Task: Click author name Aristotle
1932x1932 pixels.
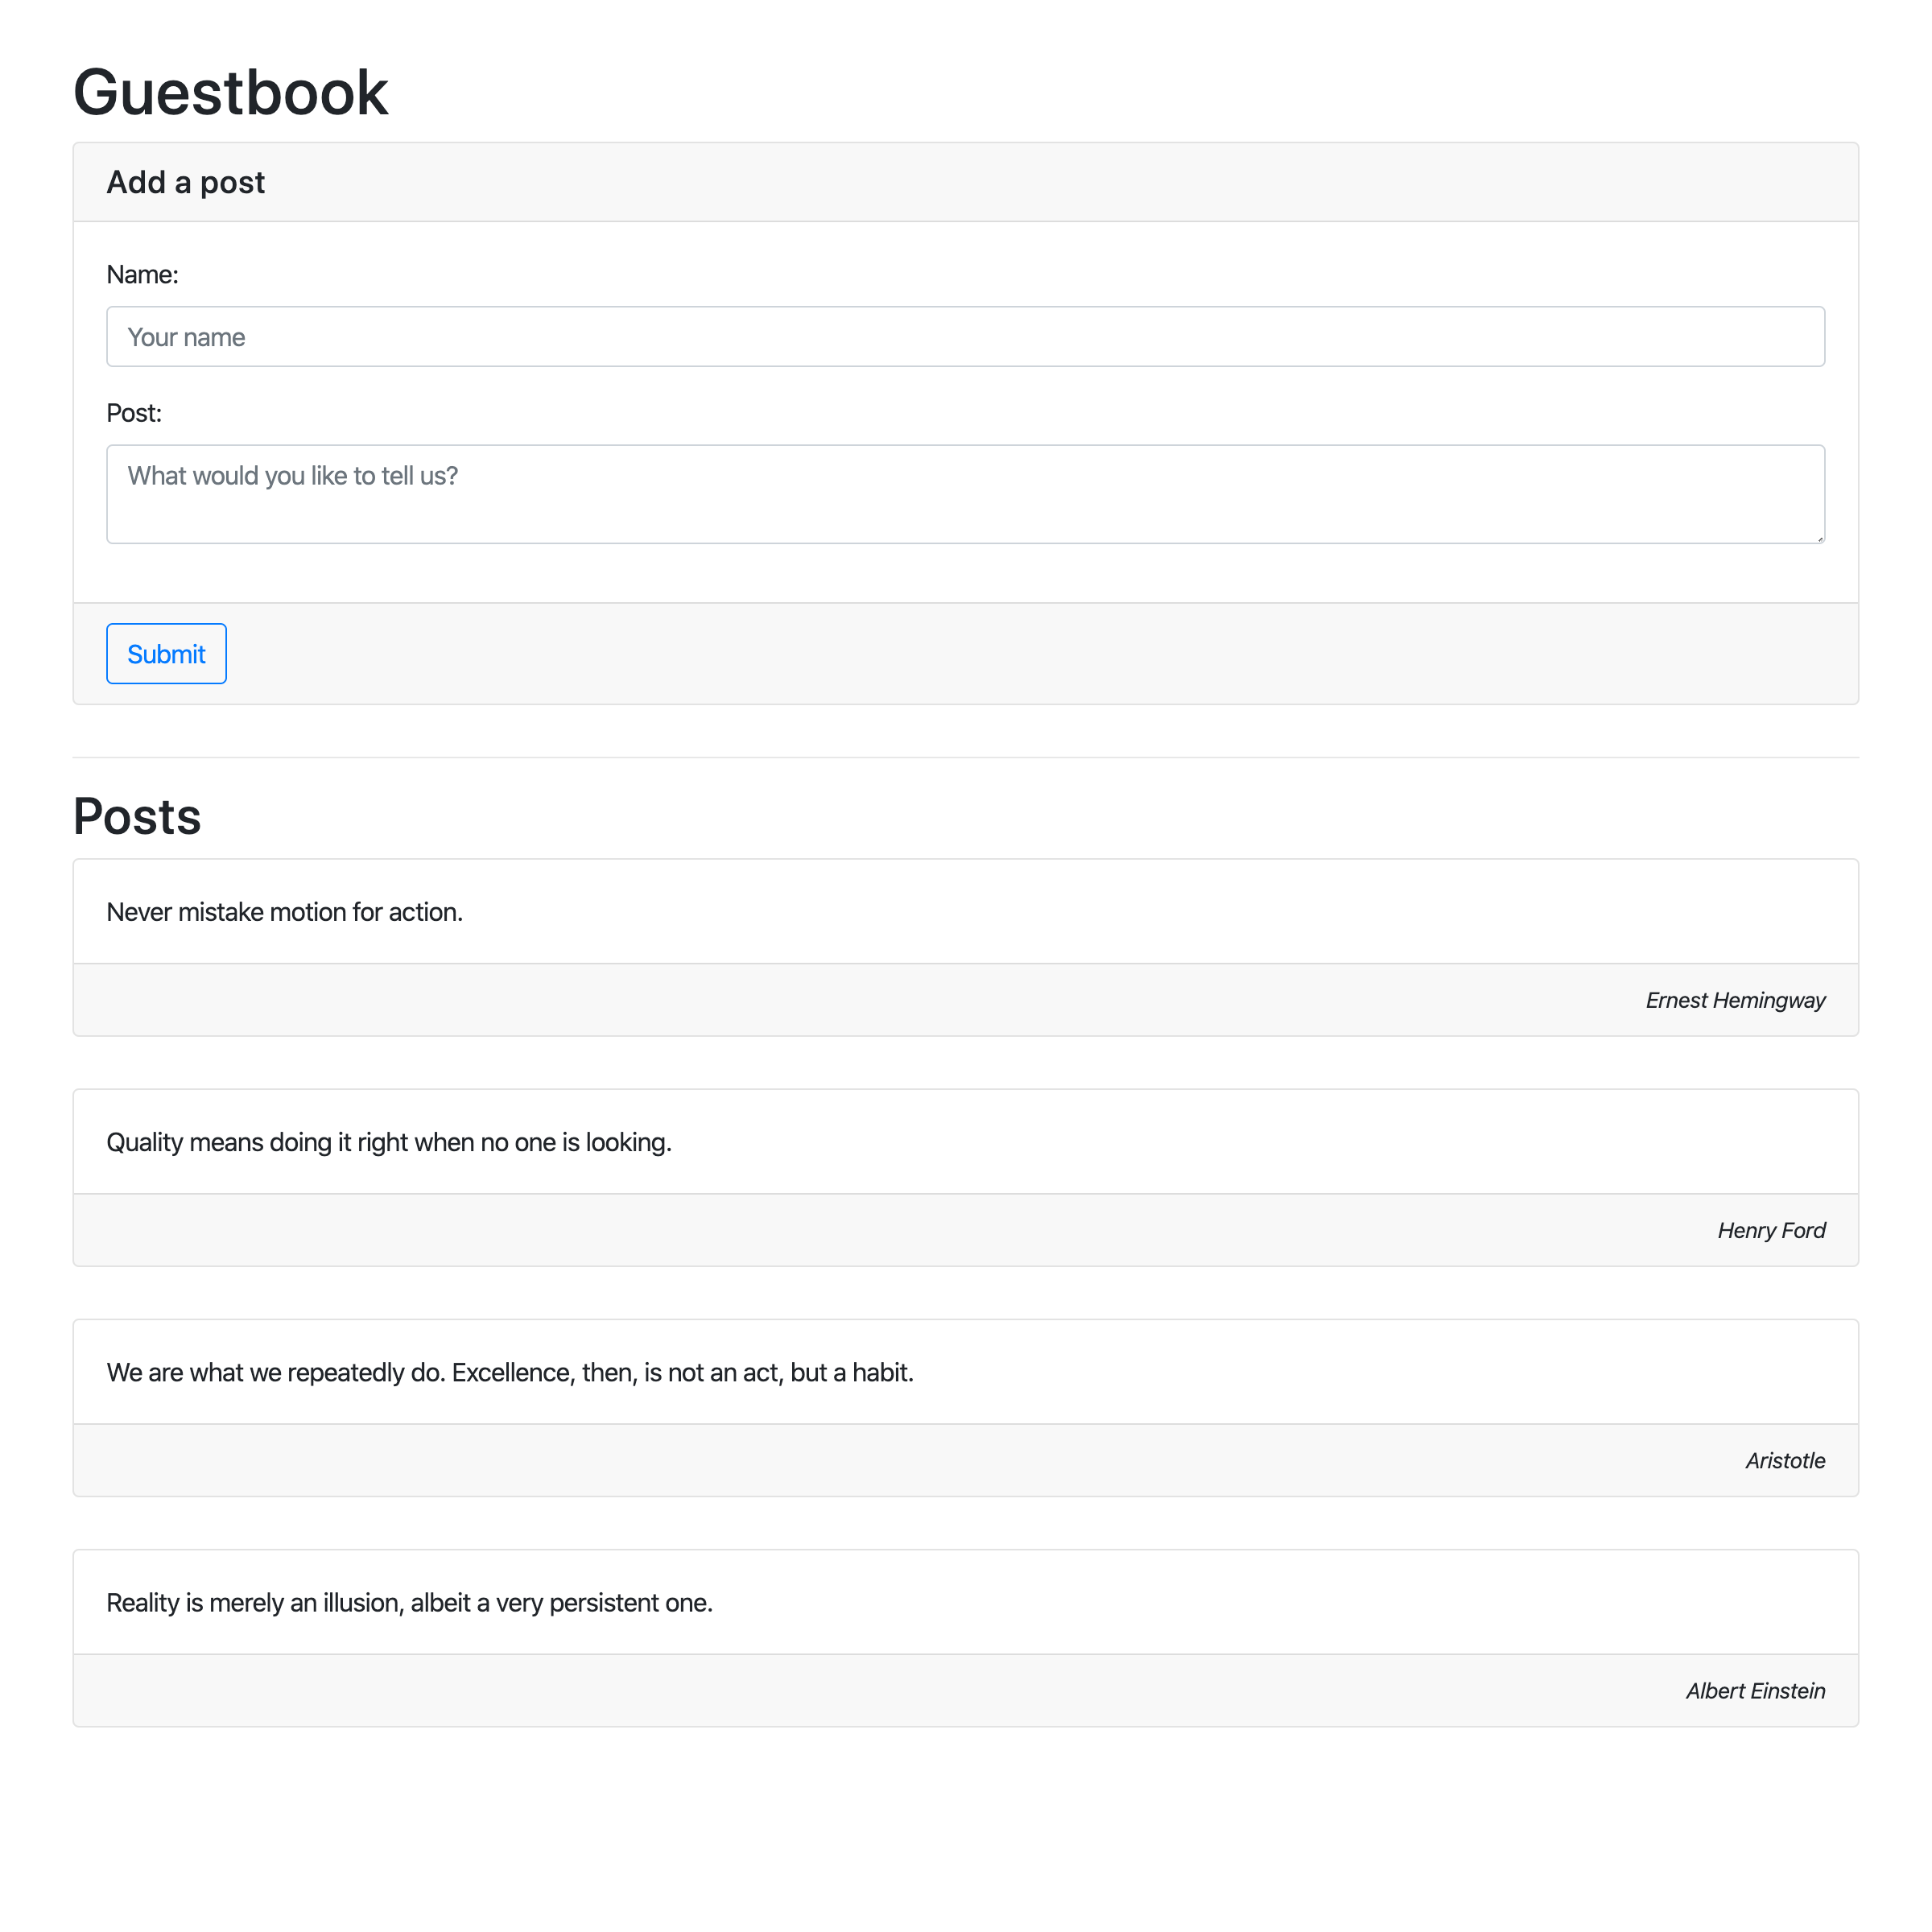Action: tap(1785, 1460)
